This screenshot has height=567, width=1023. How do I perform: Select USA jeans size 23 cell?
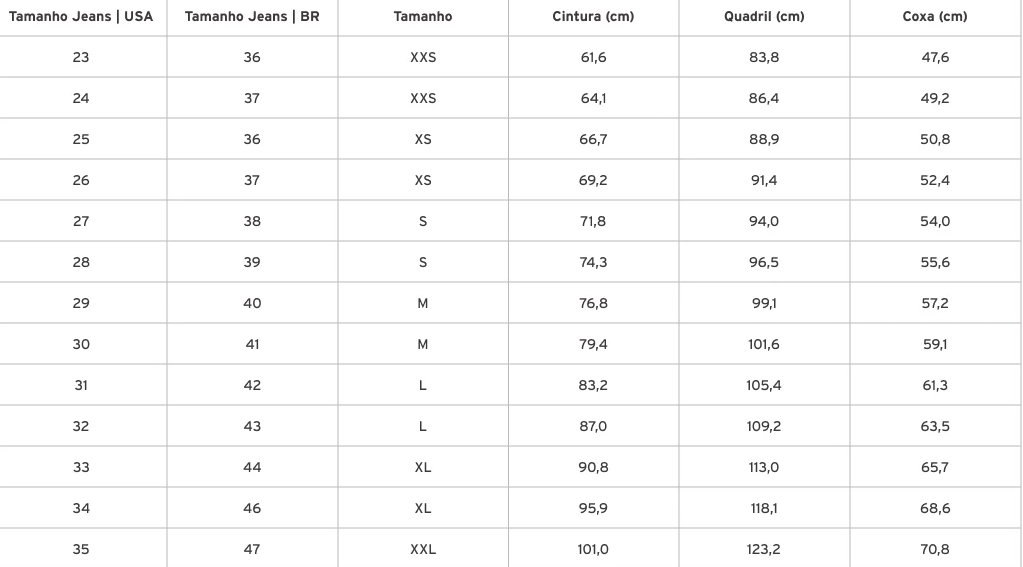(81, 57)
